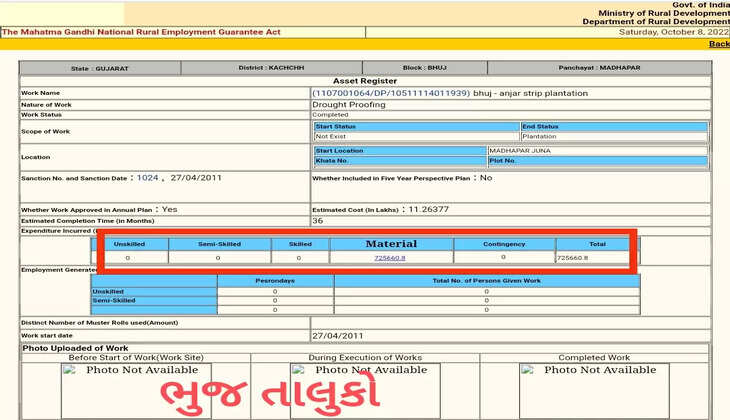Click the Total No. of Persons Given Work header
This screenshot has height=420, width=730.
[487, 281]
